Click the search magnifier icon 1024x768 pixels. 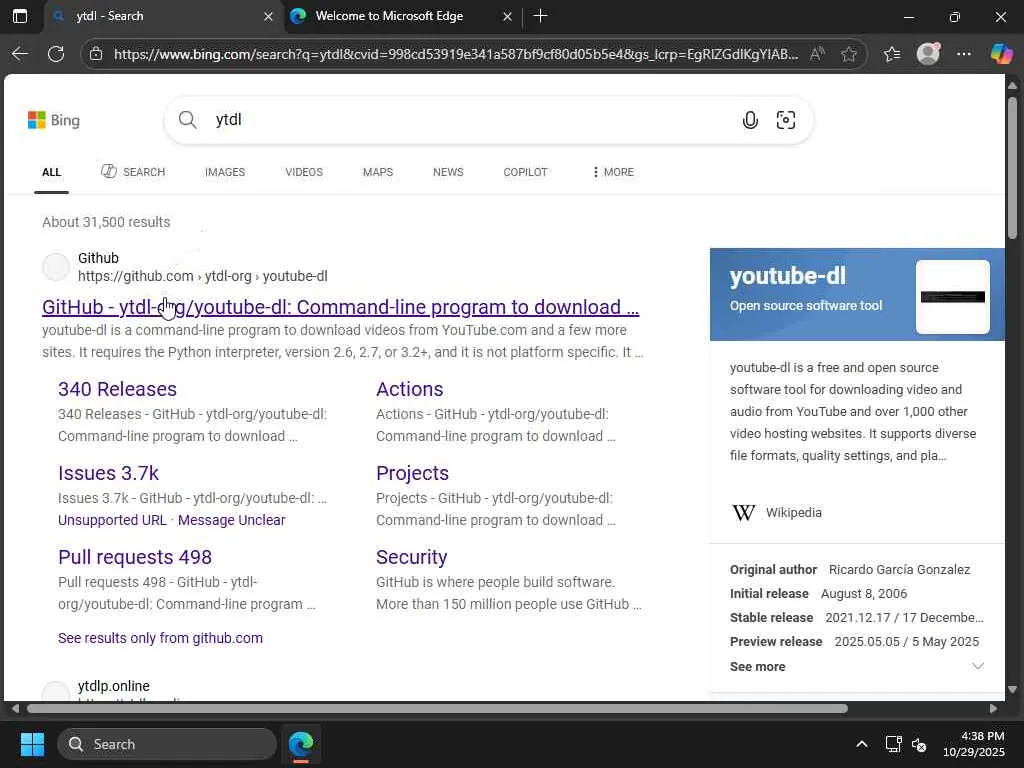point(187,120)
